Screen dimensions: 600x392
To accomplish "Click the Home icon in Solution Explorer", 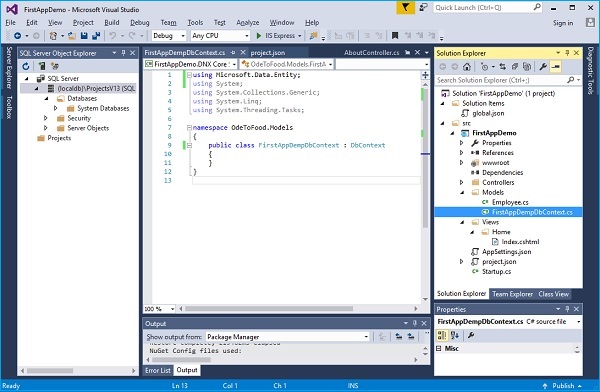I will coord(466,67).
